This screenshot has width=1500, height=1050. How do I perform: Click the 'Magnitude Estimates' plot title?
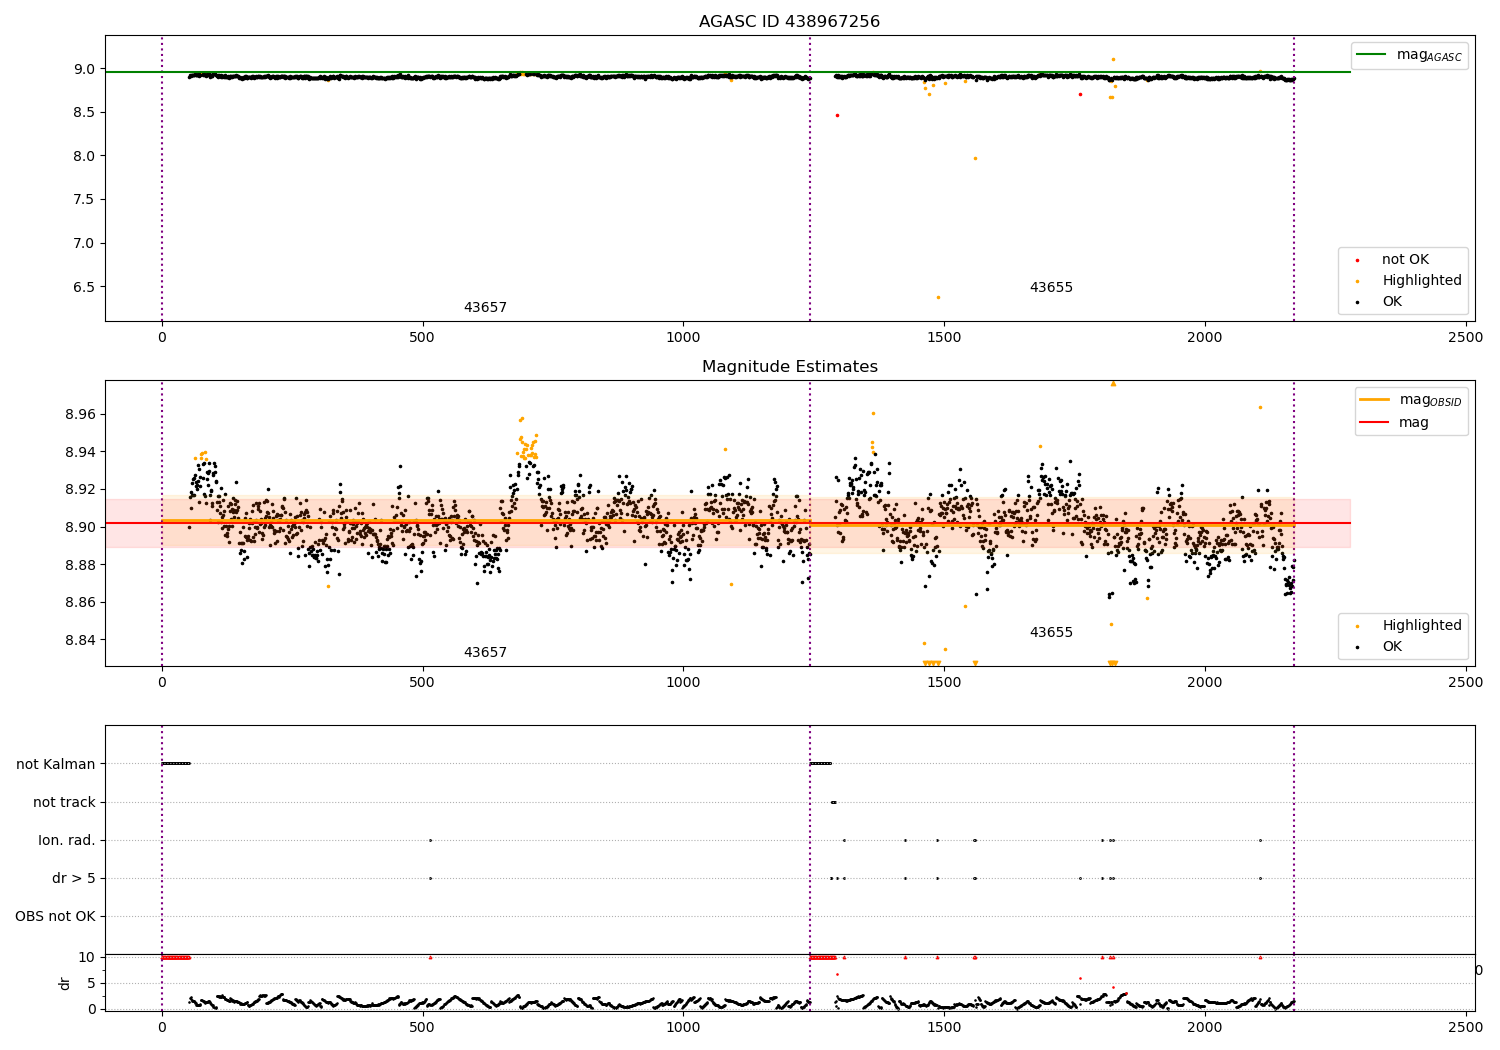pyautogui.click(x=789, y=367)
